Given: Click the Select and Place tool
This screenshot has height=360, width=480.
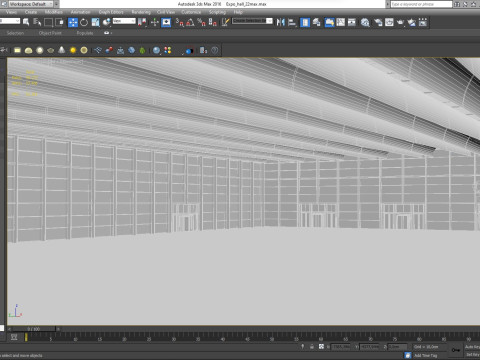Looking at the screenshot, I should click(107, 22).
